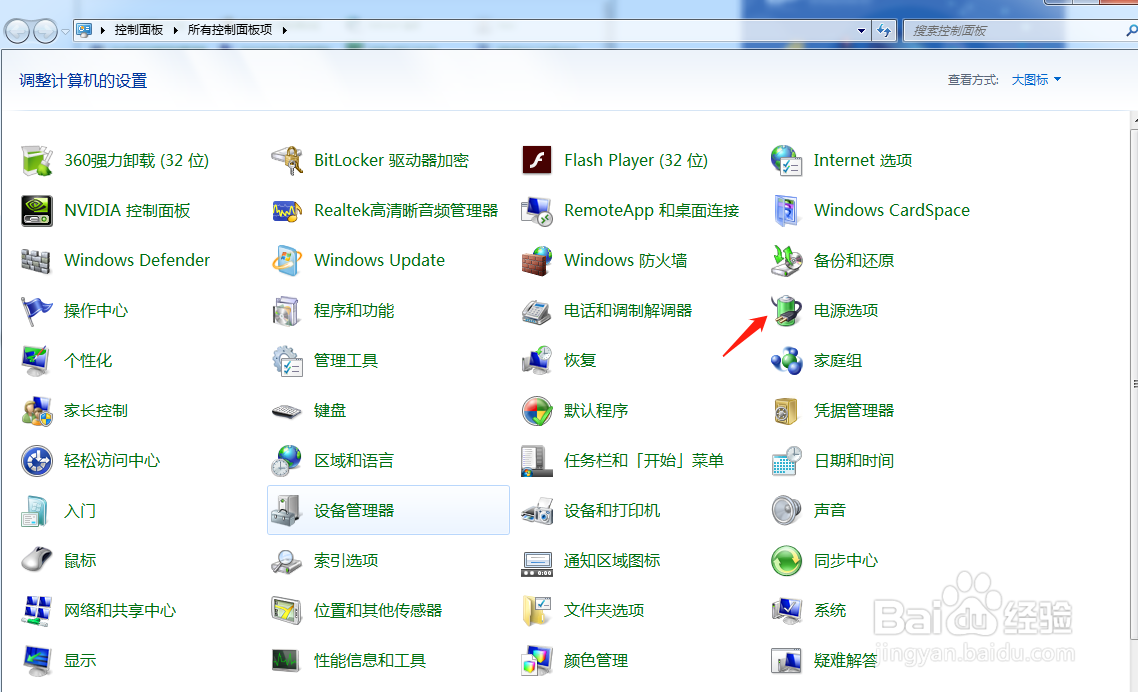
Task: Click the 搜索控制面板 search field
Action: pos(1015,30)
